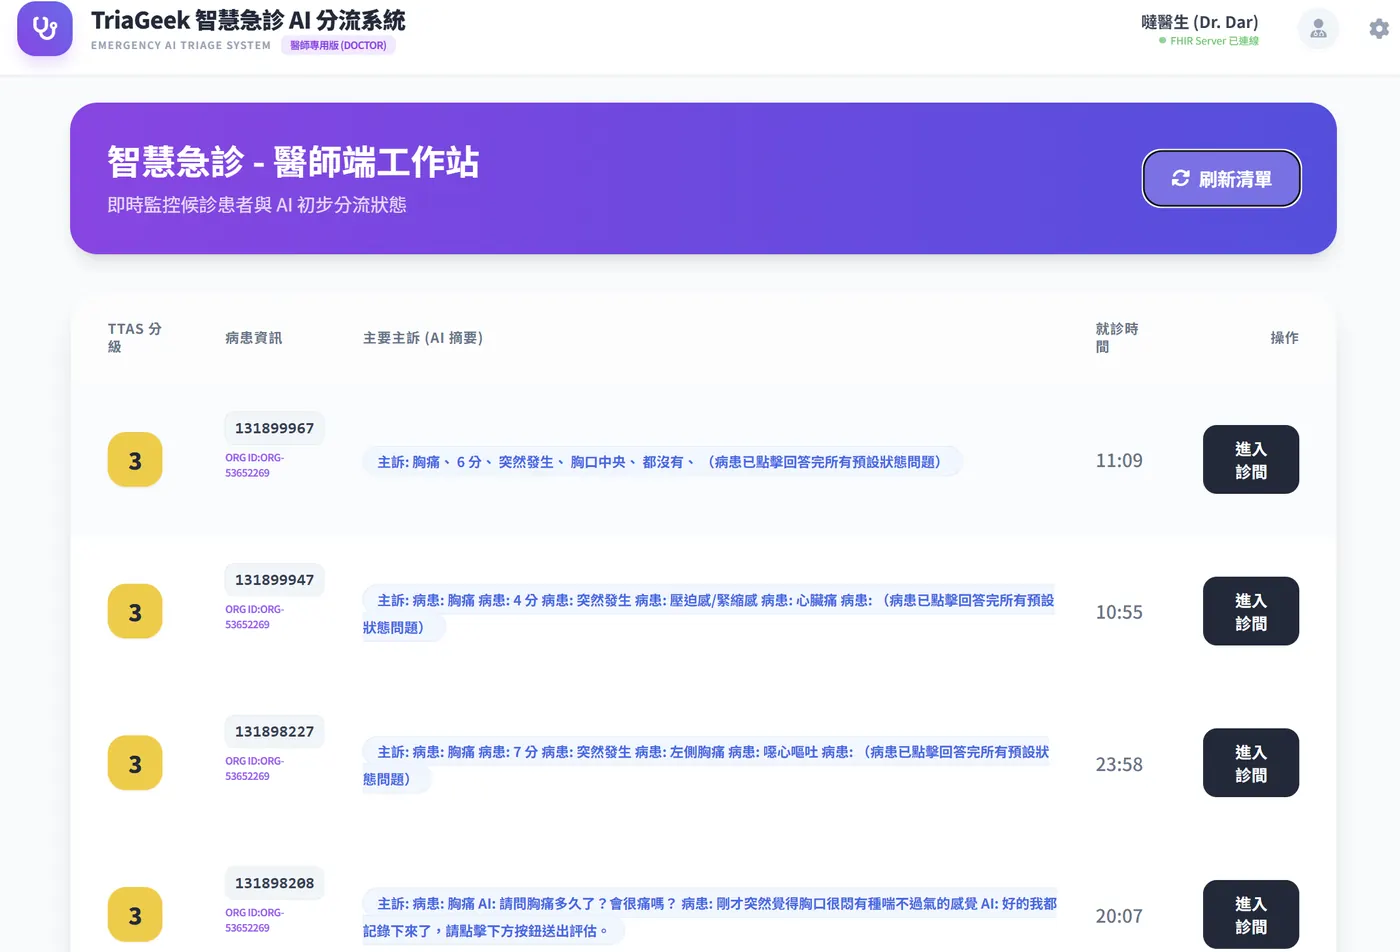Image resolution: width=1400 pixels, height=952 pixels.
Task: Click the TriaGeek stethoscope logo icon
Action: (x=45, y=29)
